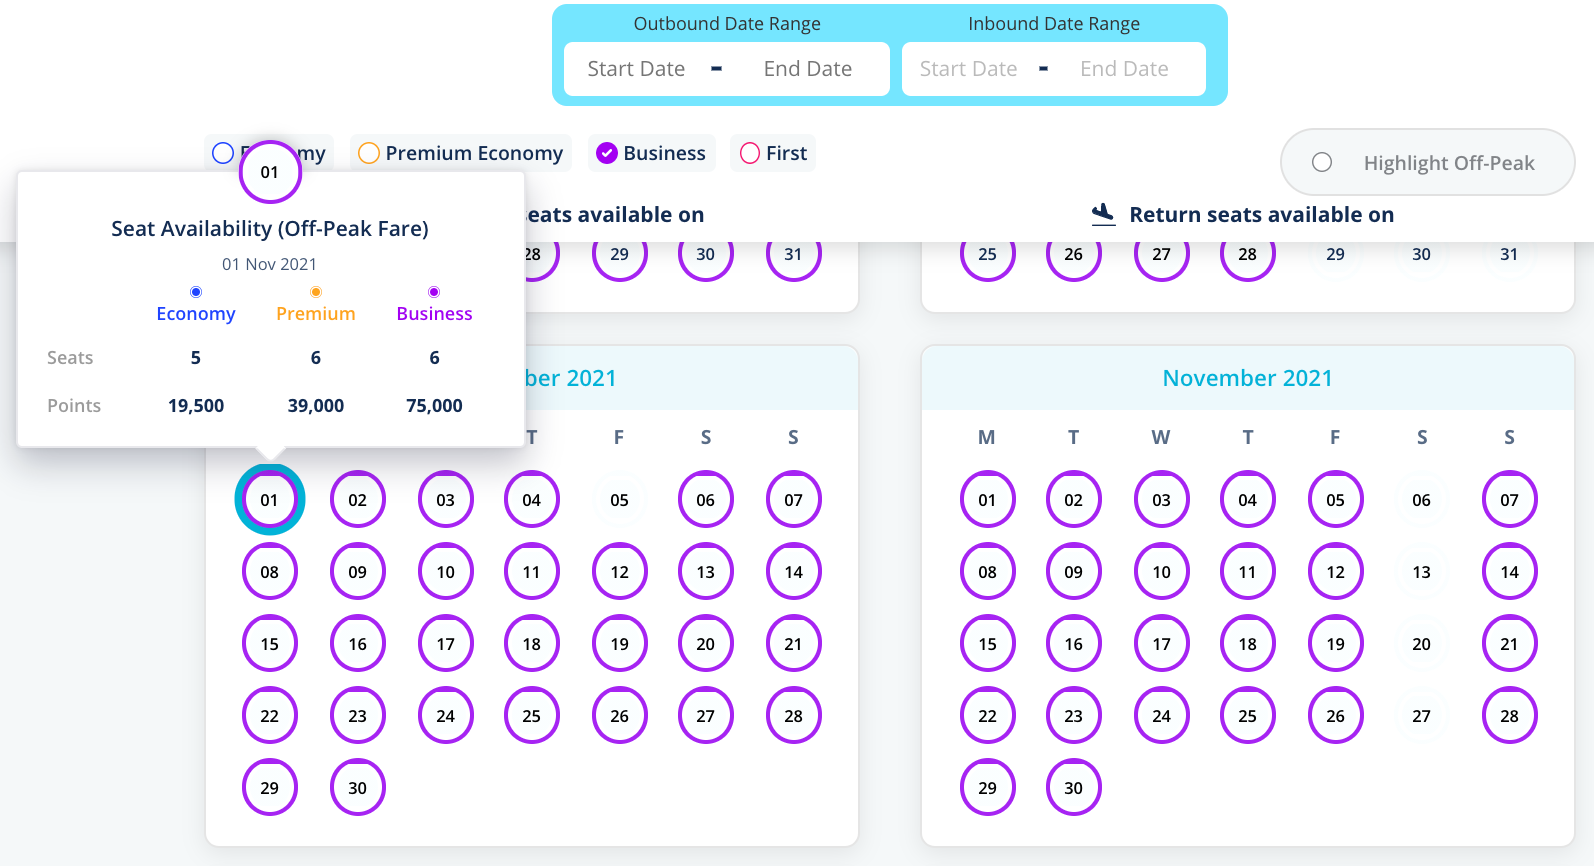Click Economy label in seat availability popup
Viewport: 1594px width, 866px height.
(196, 314)
